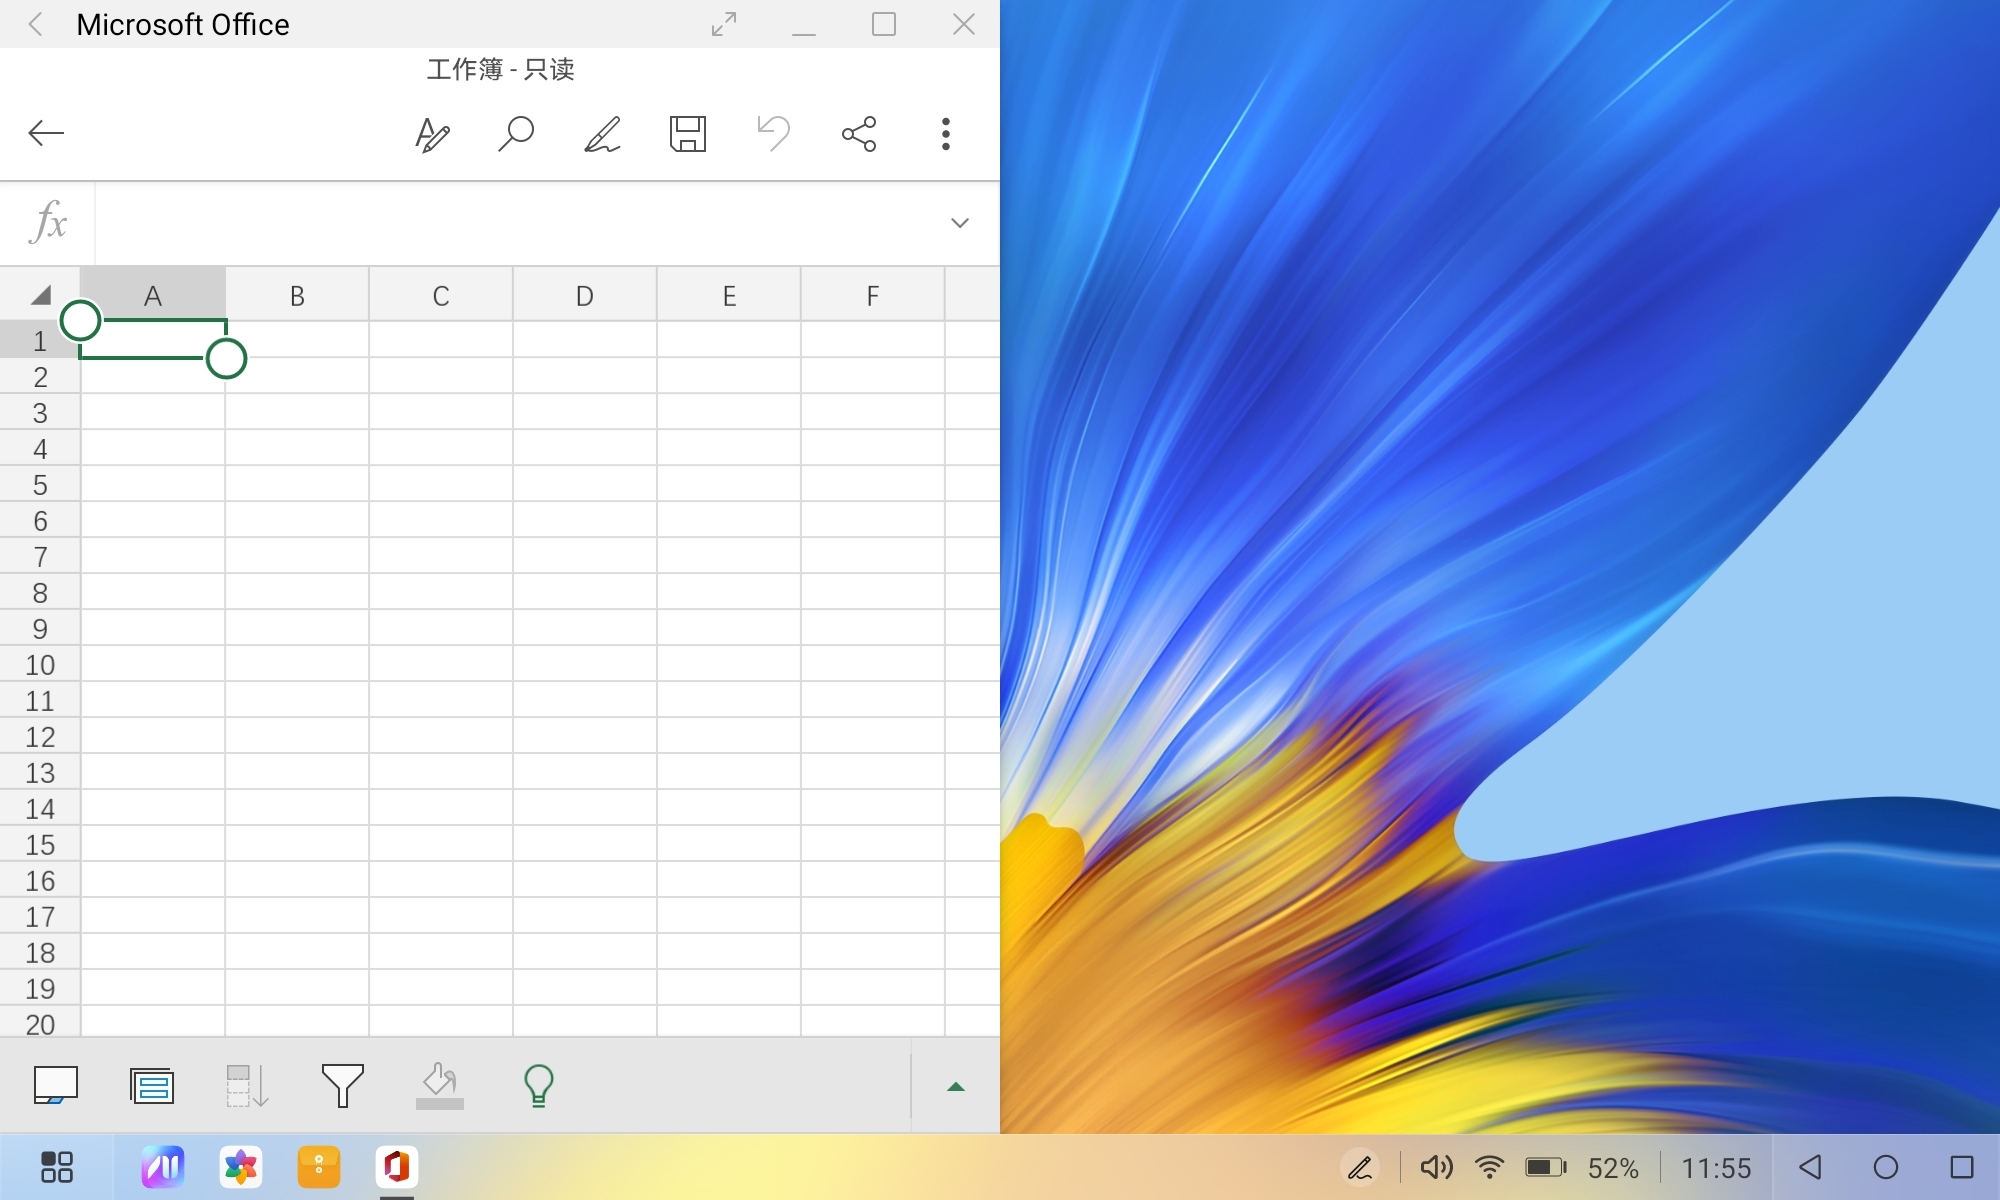
Task: Open Wi-Fi settings in tray
Action: coord(1490,1167)
